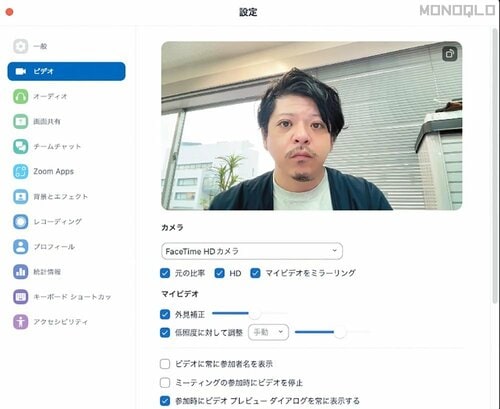Go to プロフィール settings
Screen dimensions: 500x409
[x=66, y=247]
